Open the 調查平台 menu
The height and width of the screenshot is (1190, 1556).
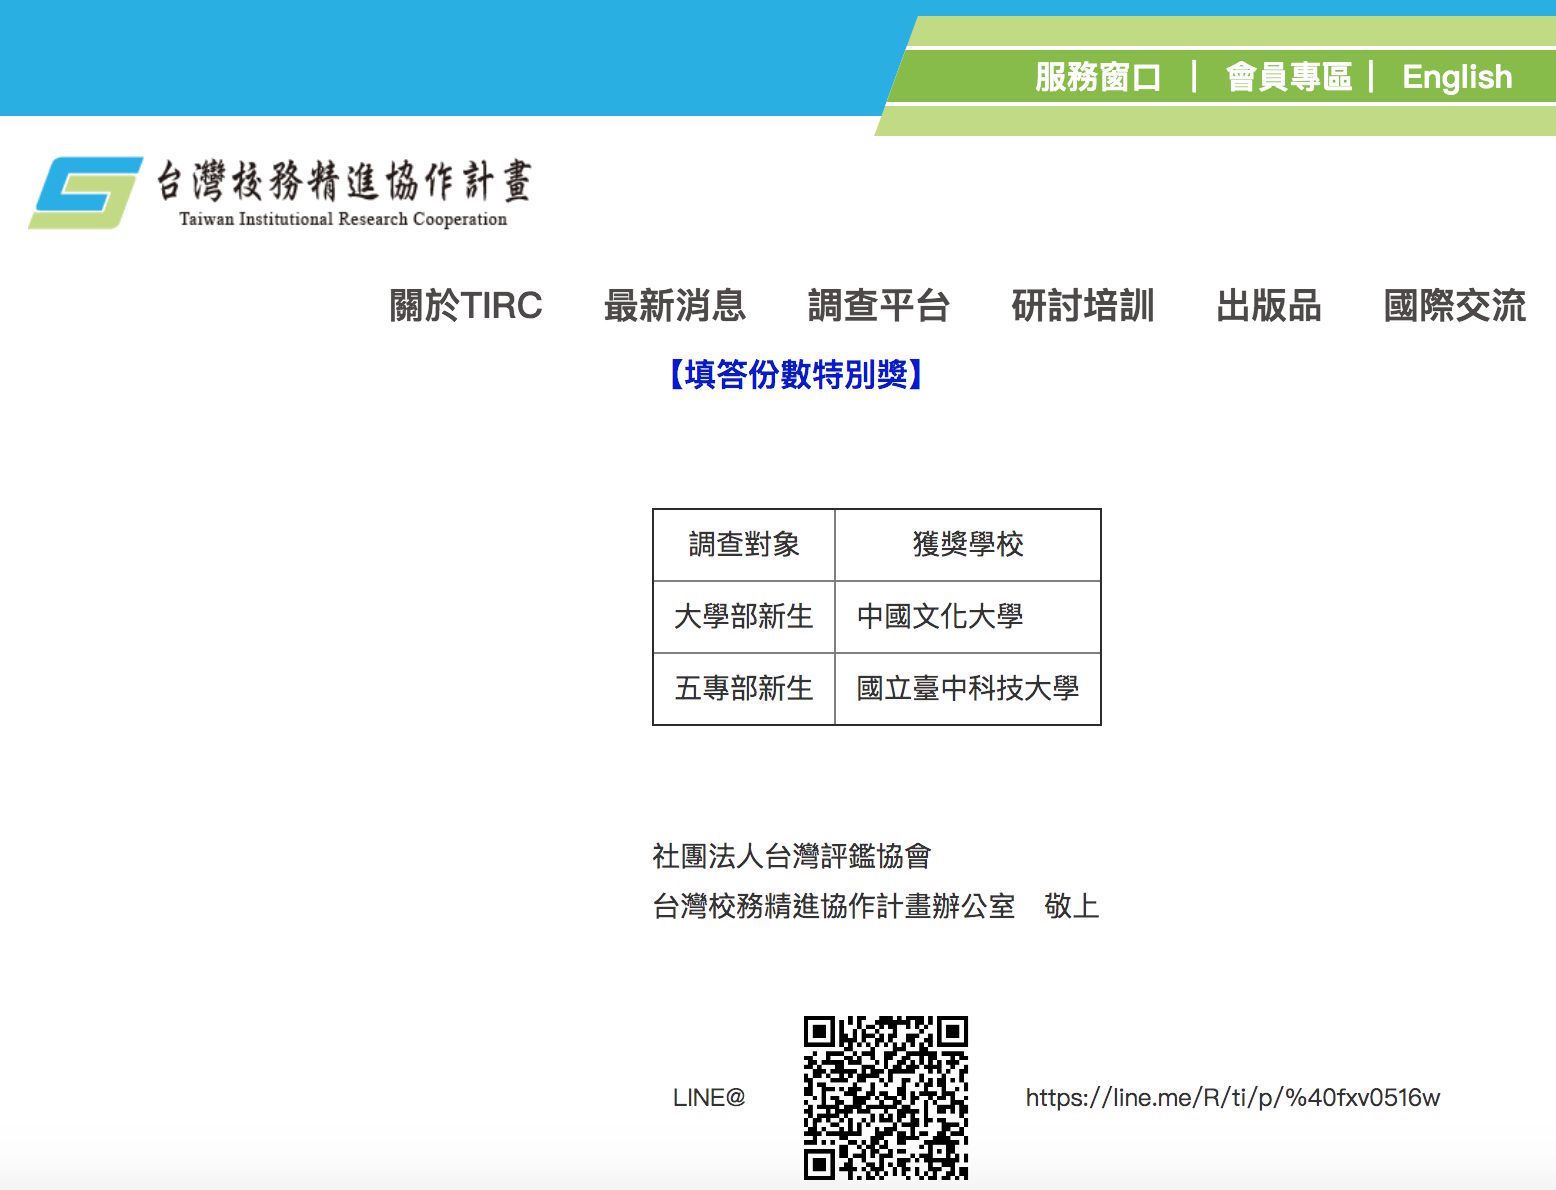[879, 306]
